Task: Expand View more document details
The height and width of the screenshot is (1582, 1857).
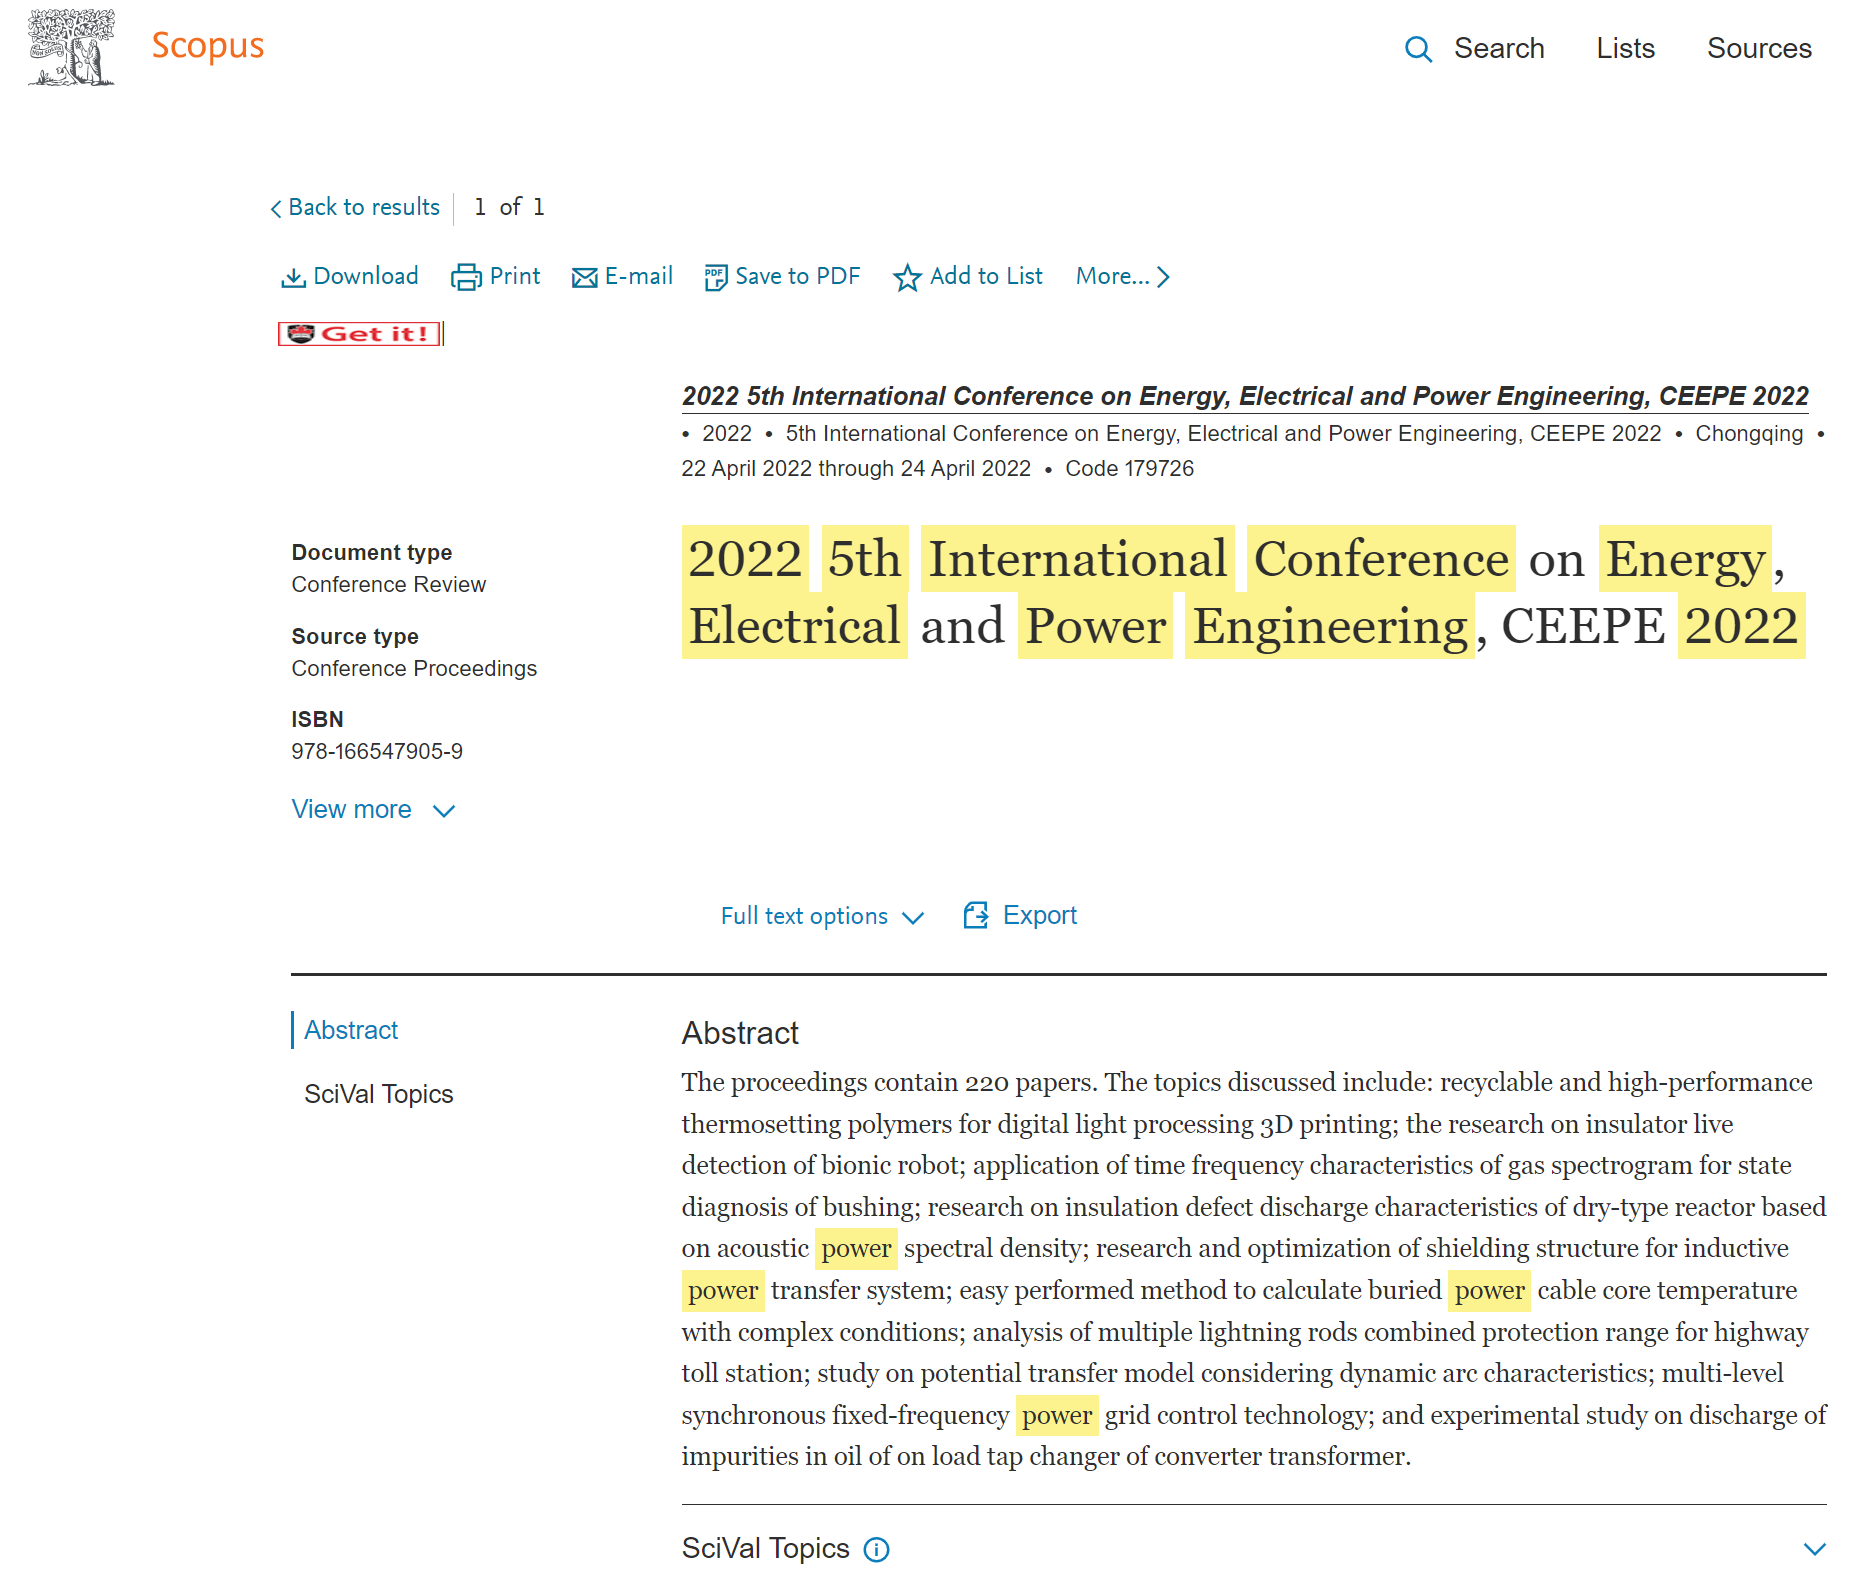Action: coord(373,809)
